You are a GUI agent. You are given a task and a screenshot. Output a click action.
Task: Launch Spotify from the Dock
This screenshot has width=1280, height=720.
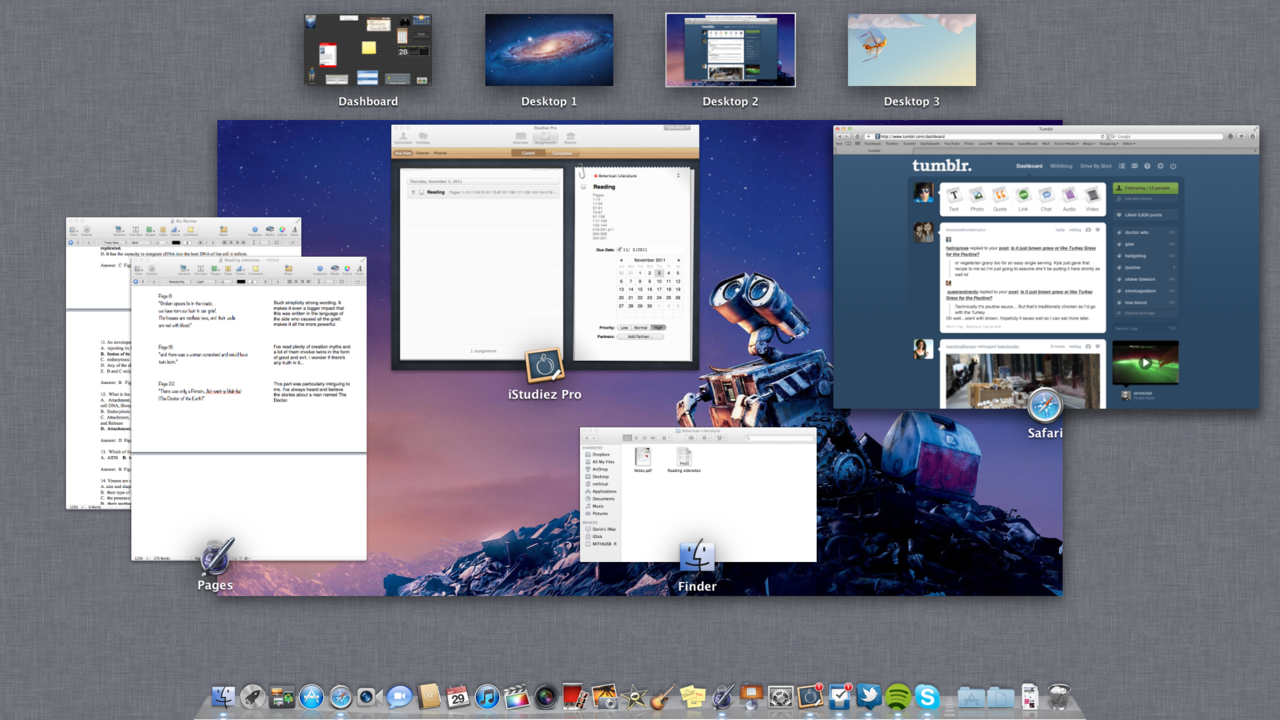[897, 696]
